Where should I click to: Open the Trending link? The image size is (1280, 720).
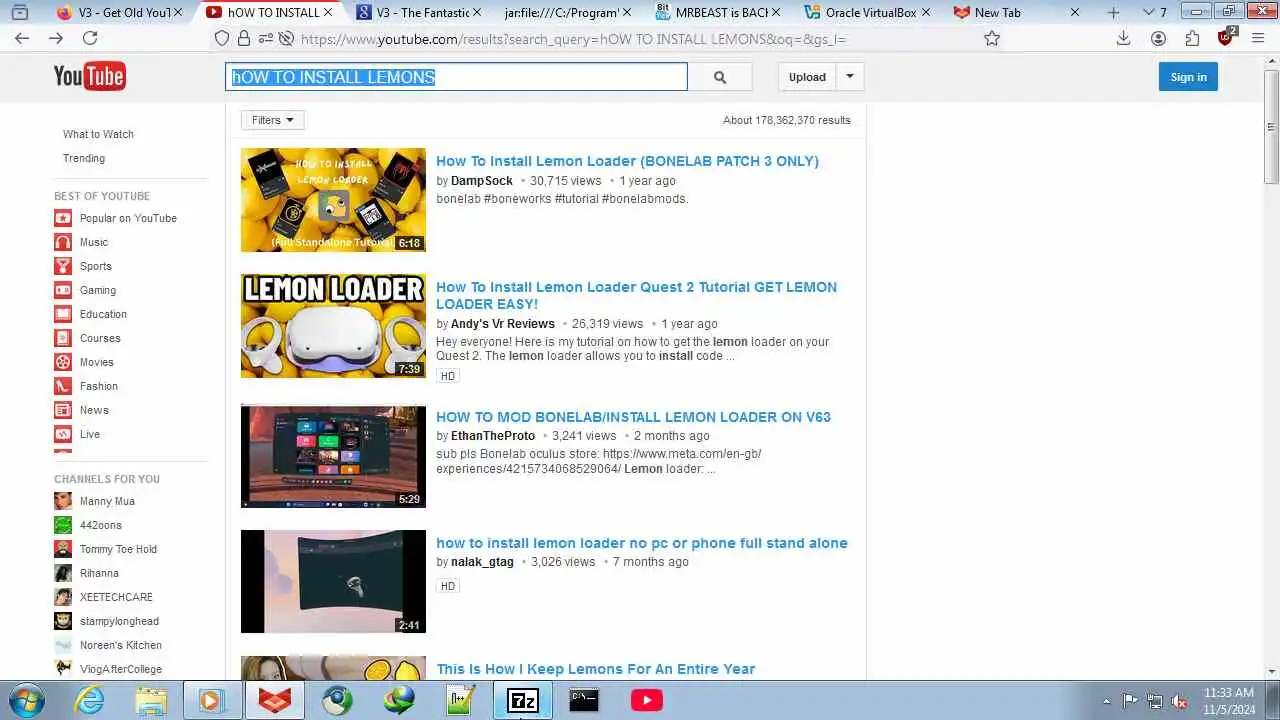[84, 158]
